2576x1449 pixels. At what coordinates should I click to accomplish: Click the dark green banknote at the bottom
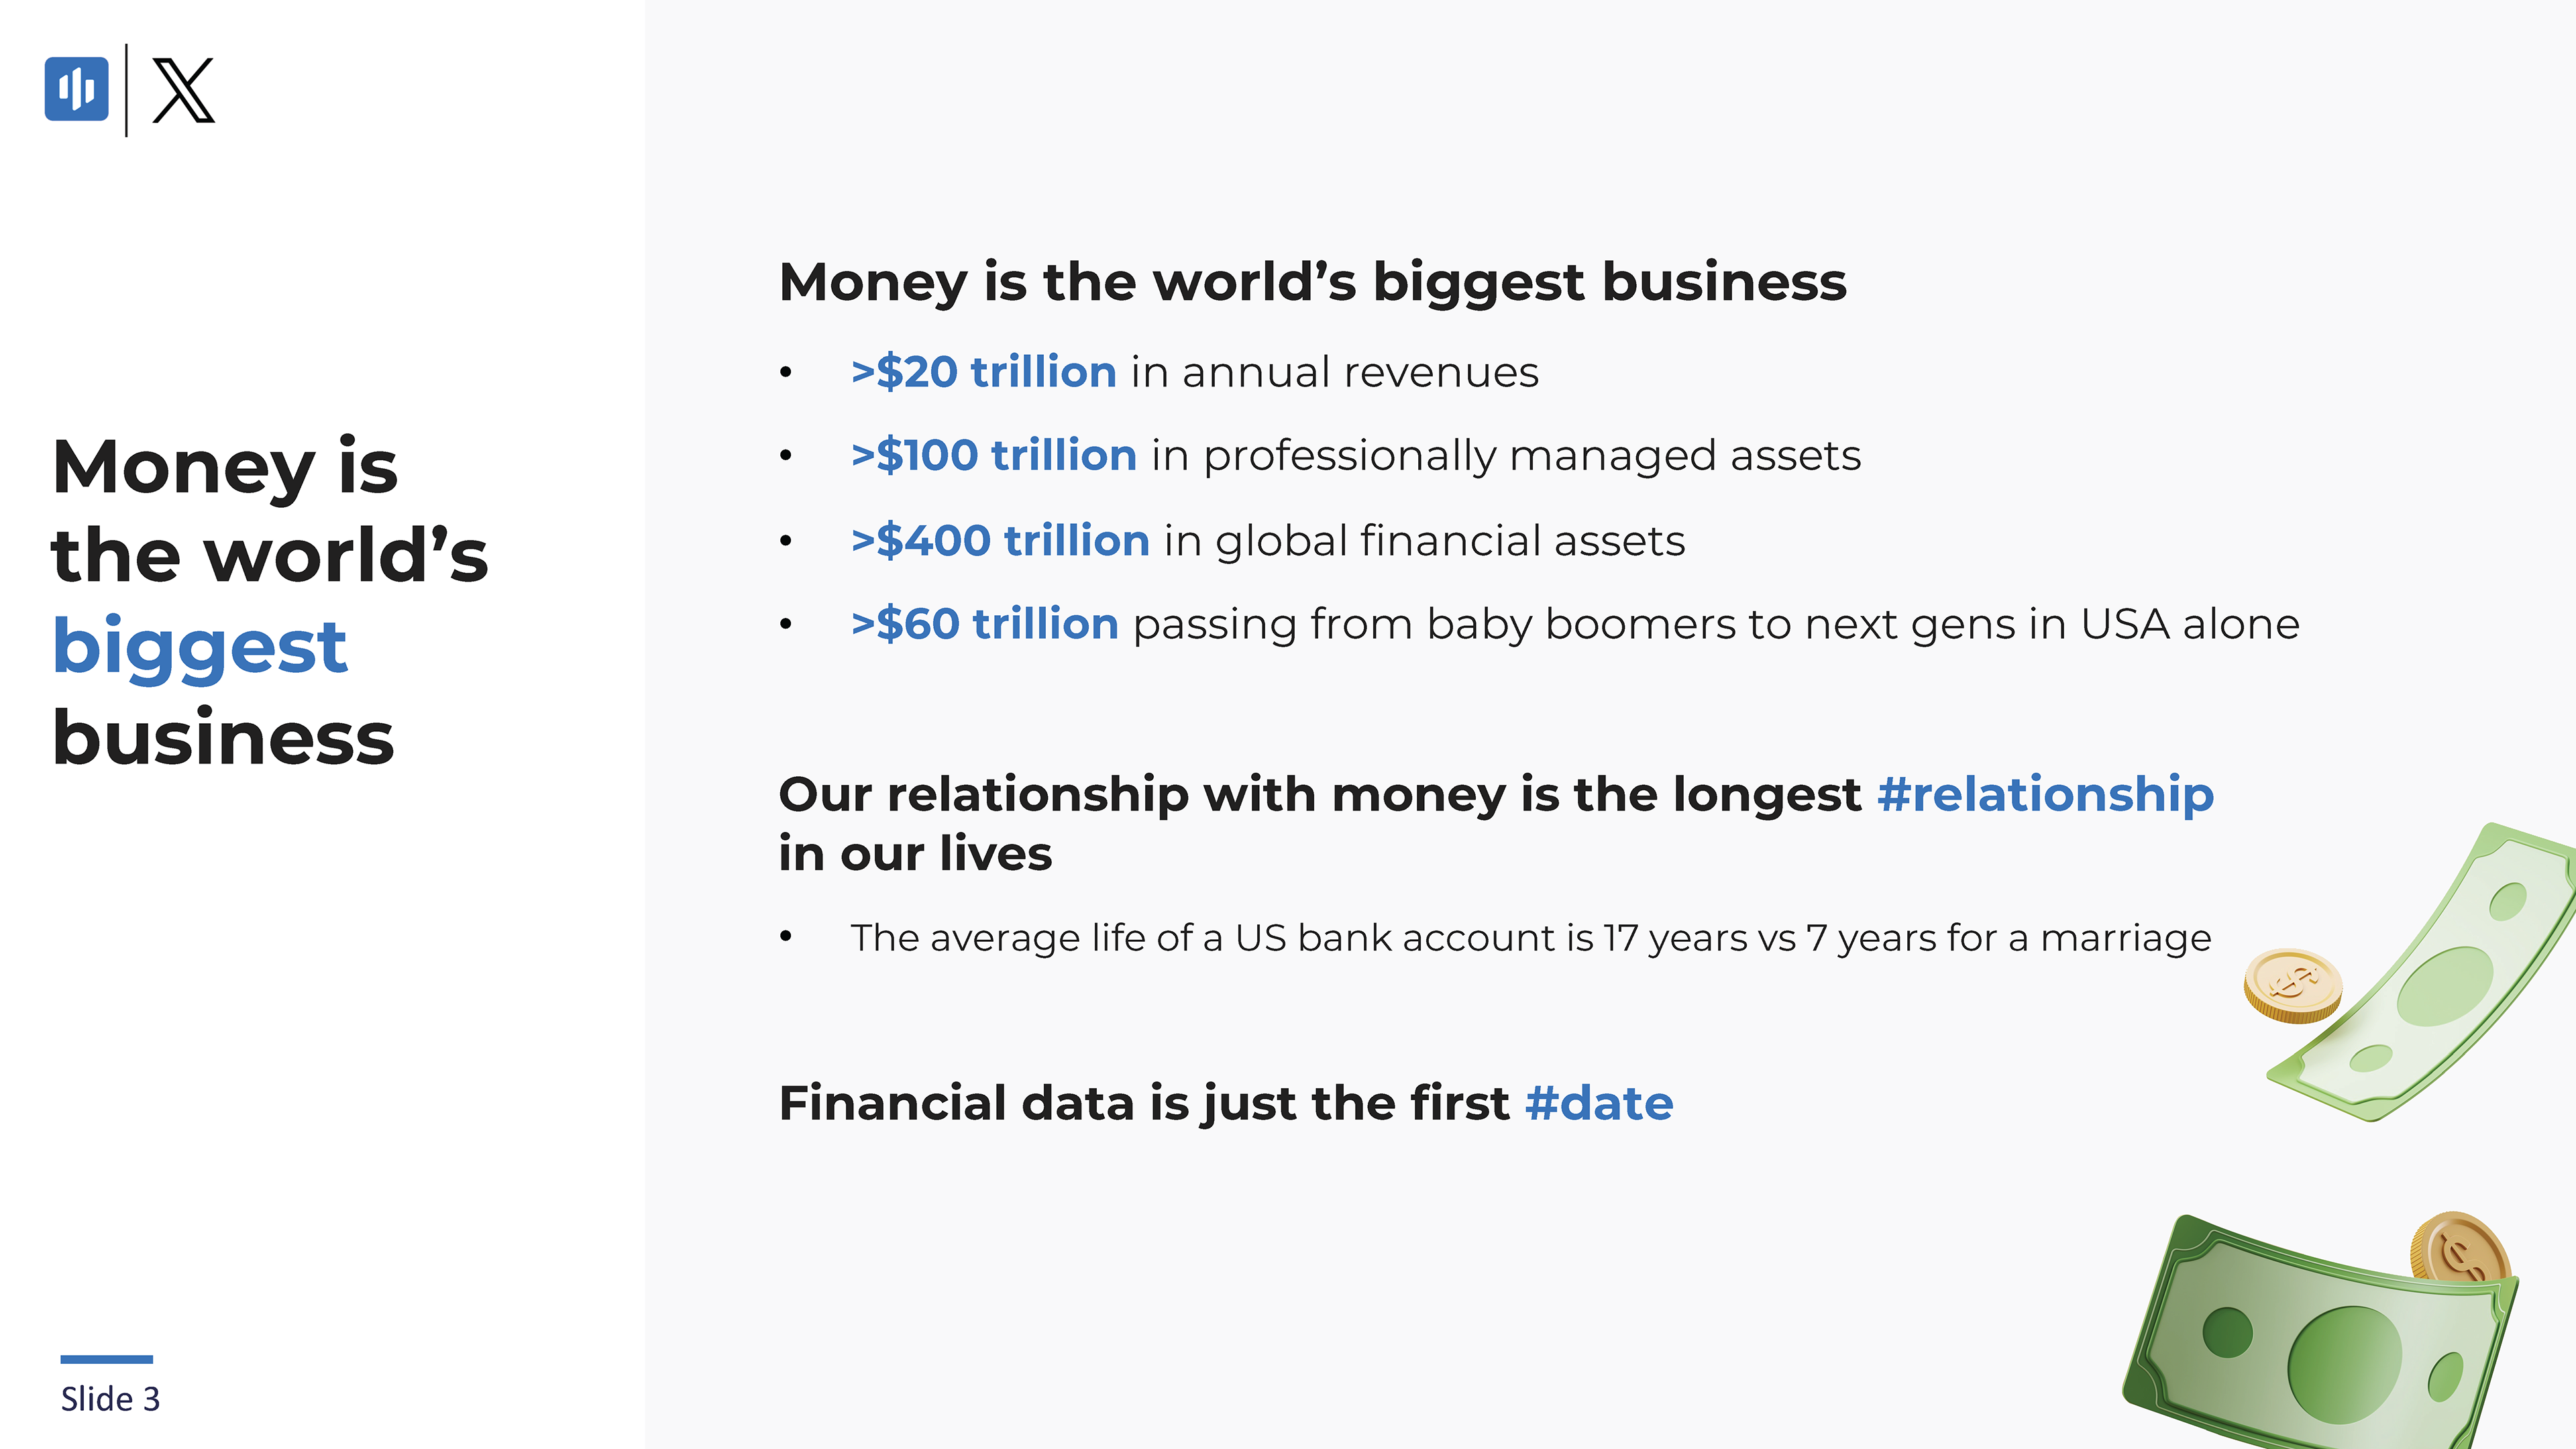(2320, 1335)
